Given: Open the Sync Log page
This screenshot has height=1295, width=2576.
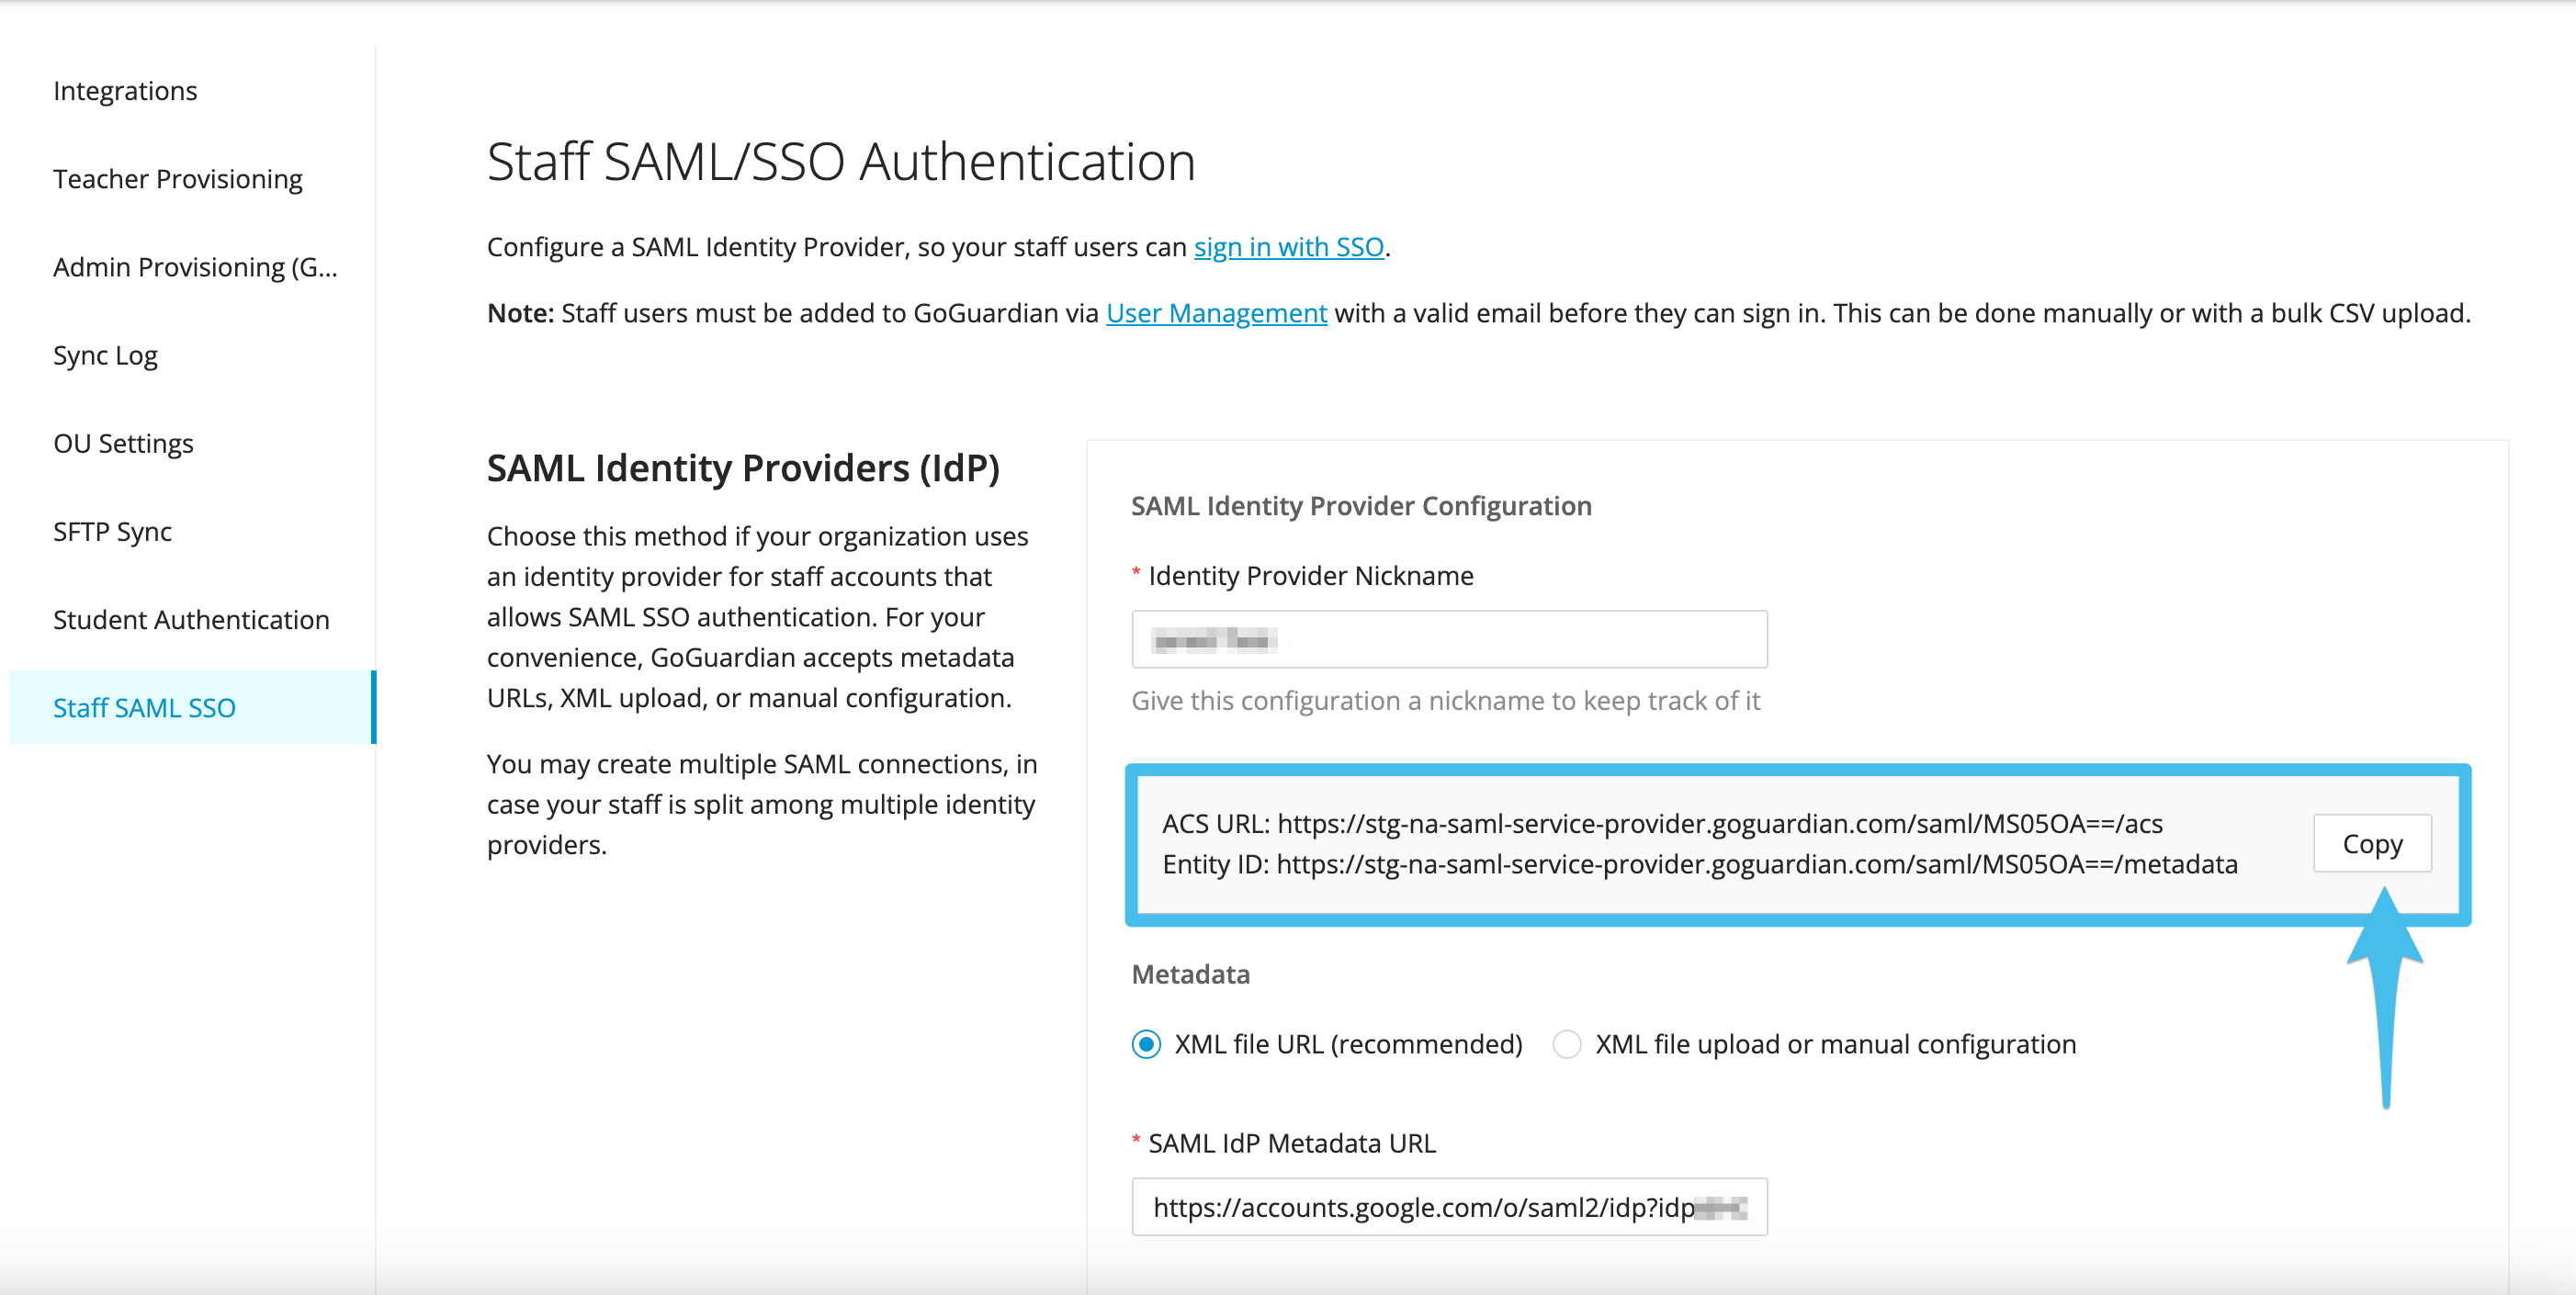Looking at the screenshot, I should pyautogui.click(x=105, y=355).
